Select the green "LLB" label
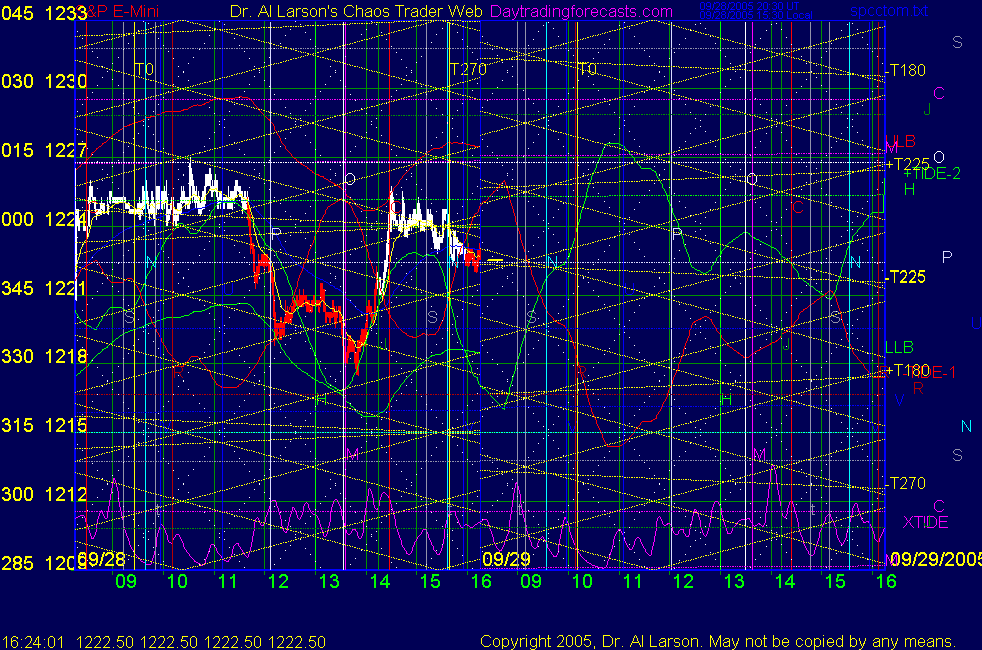 pos(899,347)
